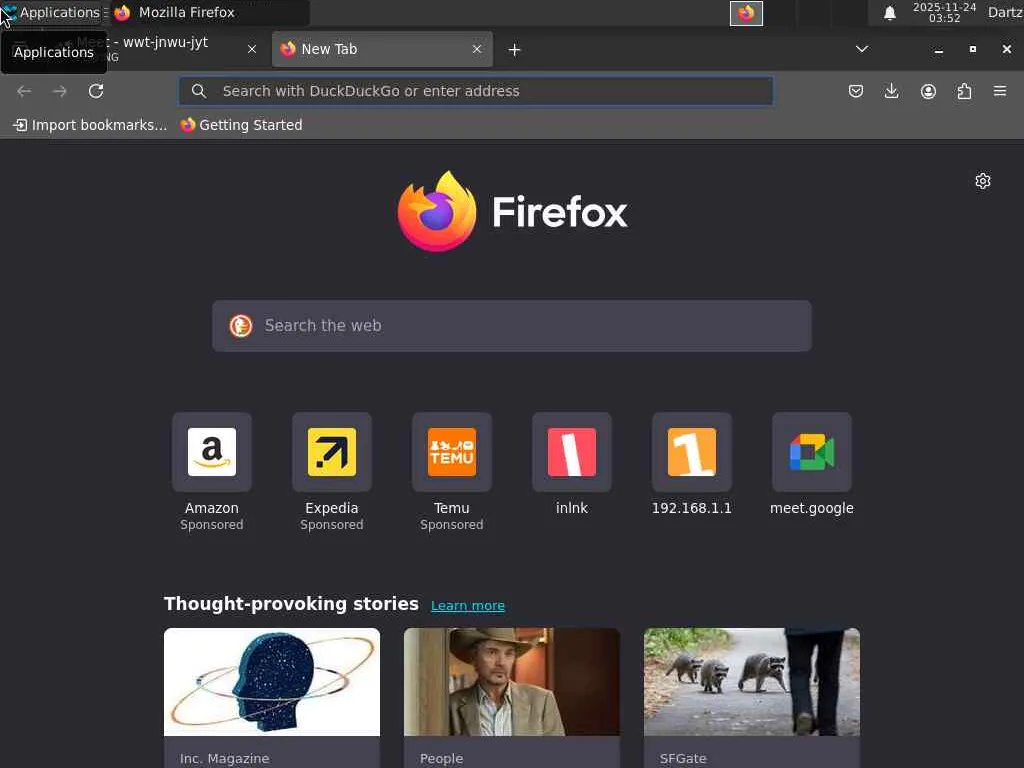Open the Inc. Magazine story thumbnail
Screen dimensions: 1024x768
coord(272,682)
